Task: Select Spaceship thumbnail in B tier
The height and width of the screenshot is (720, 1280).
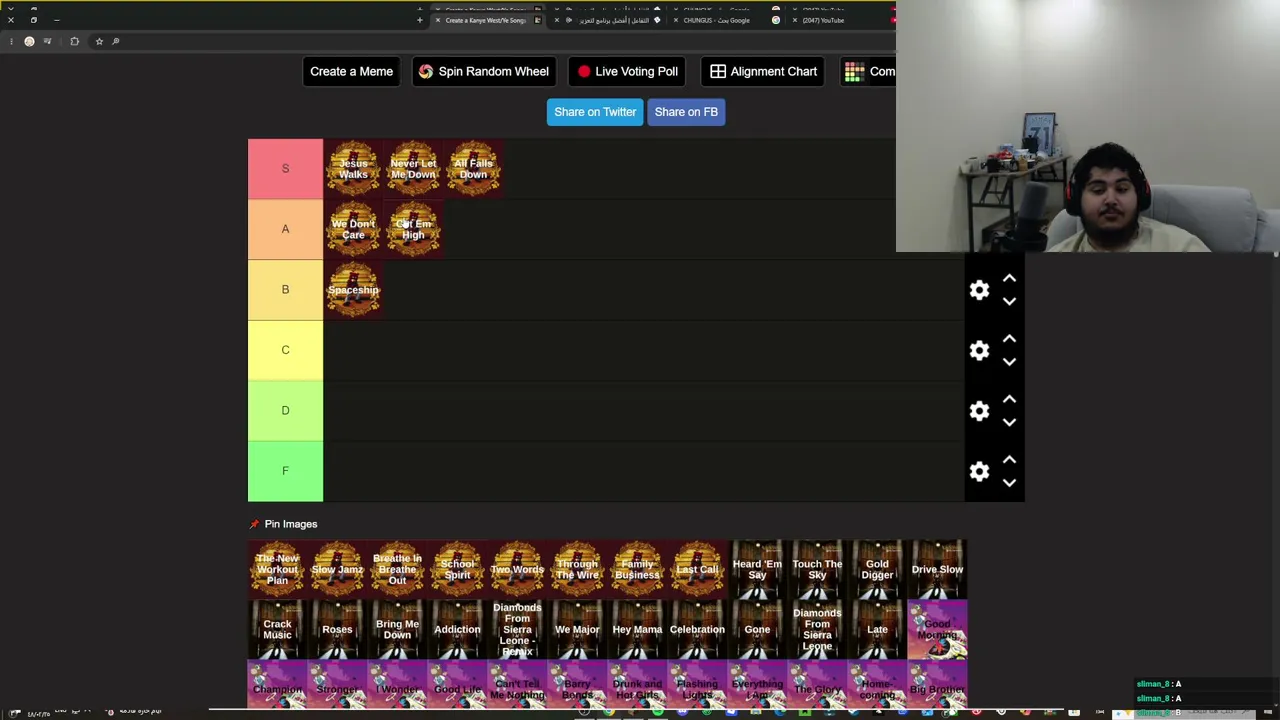Action: click(353, 290)
